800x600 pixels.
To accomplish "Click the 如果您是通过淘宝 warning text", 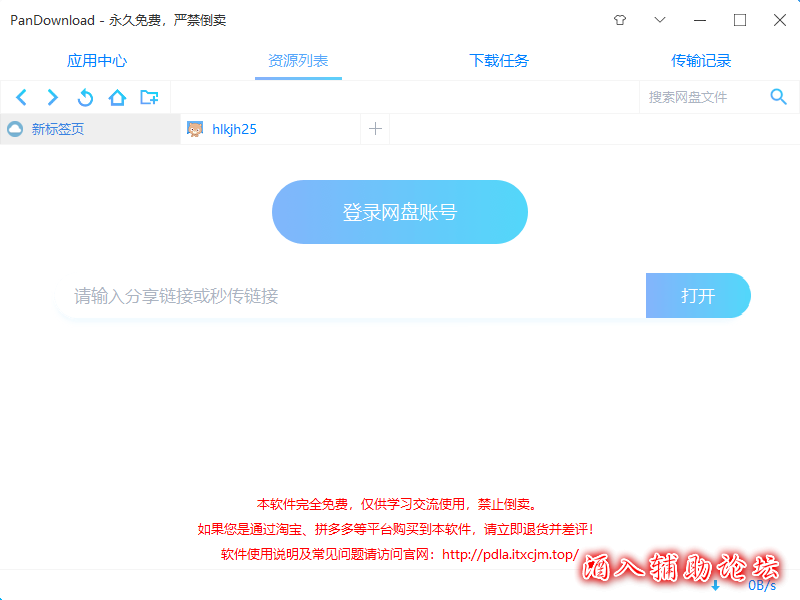I will [396, 529].
